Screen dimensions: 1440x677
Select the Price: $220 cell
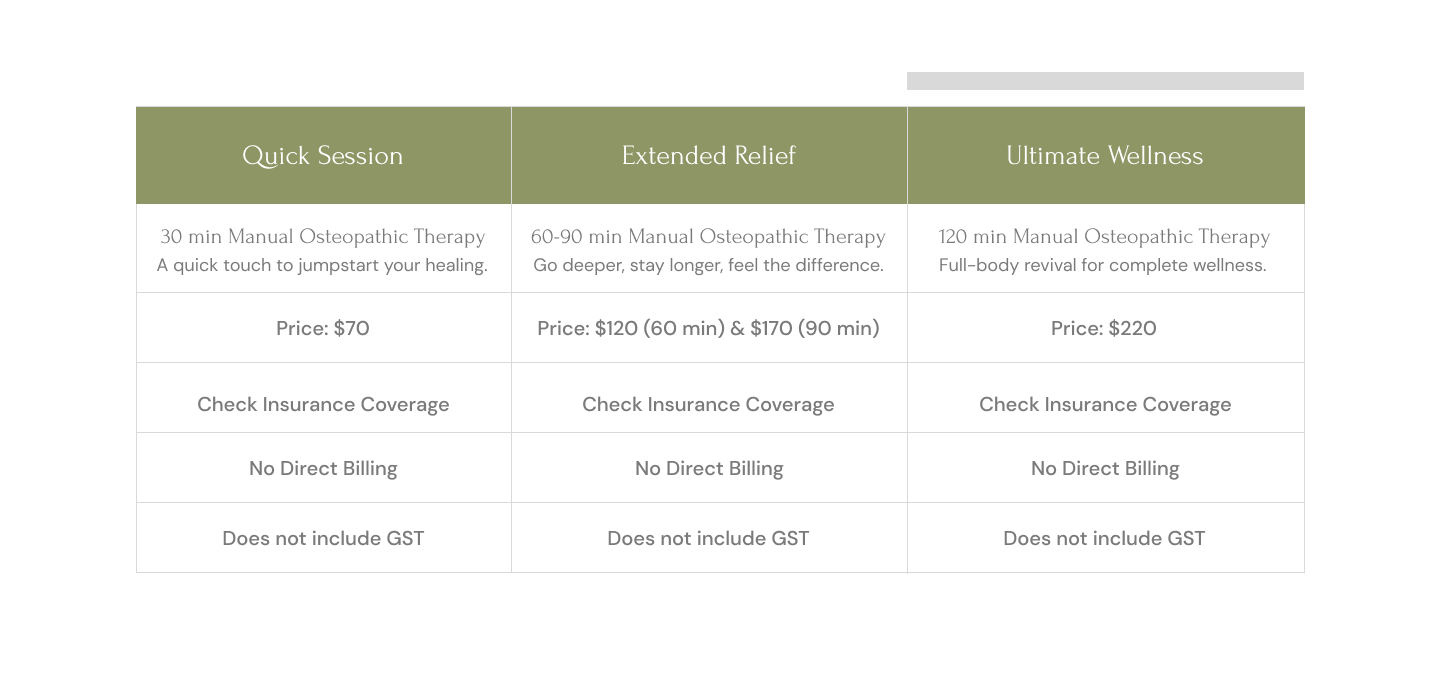(x=1104, y=328)
